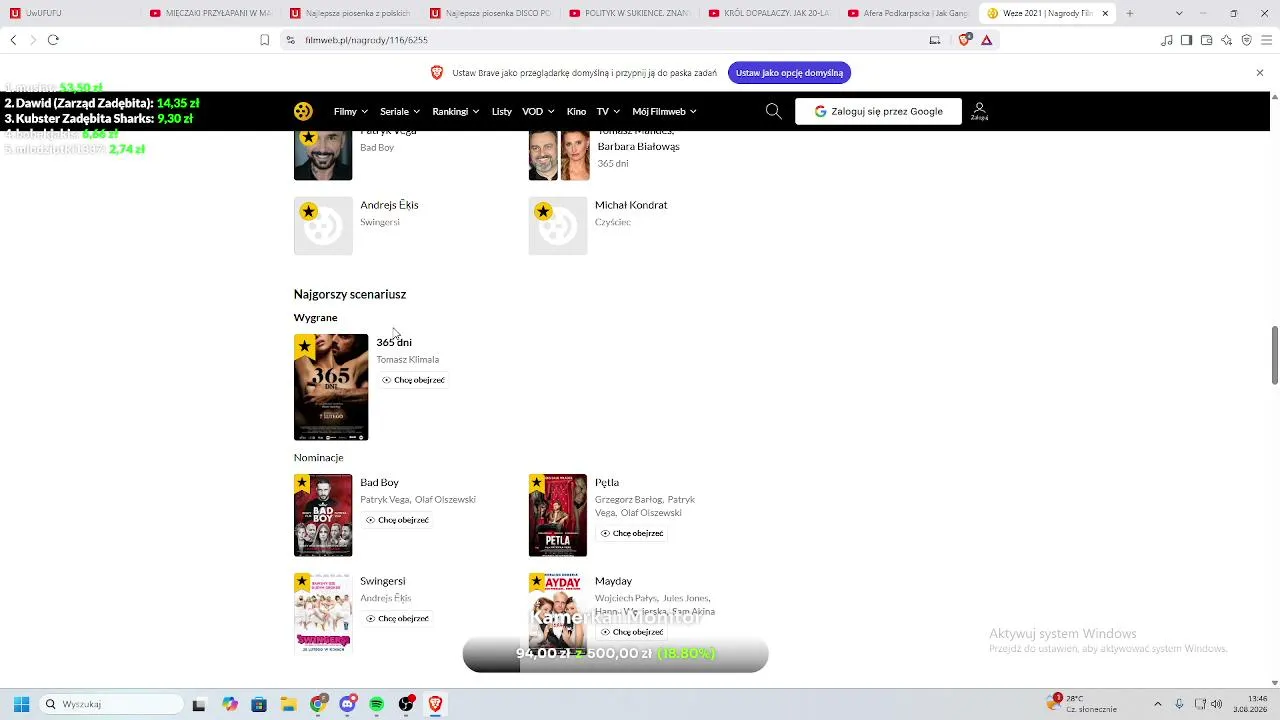Click the Brave browser taskbar icon
Image resolution: width=1280 pixels, height=720 pixels.
pyautogui.click(x=435, y=704)
